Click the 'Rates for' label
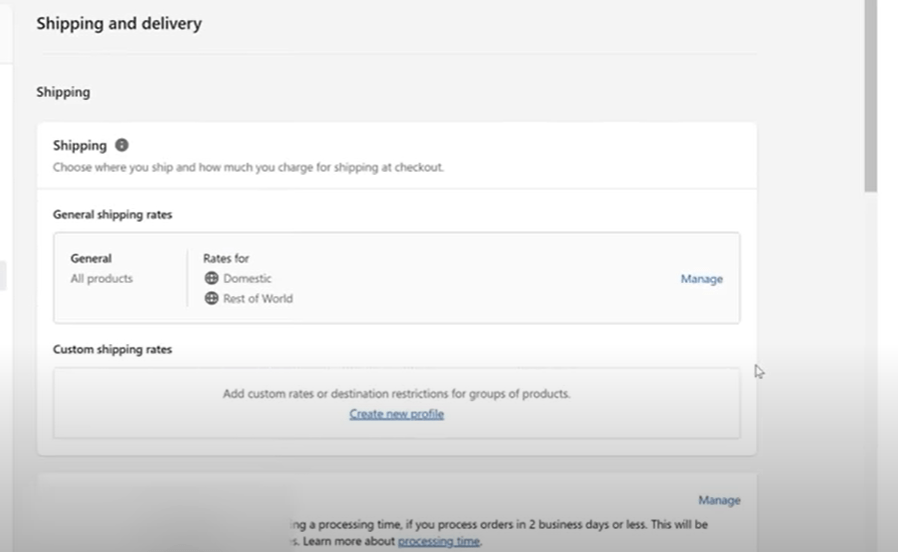The height and width of the screenshot is (552, 898). pyautogui.click(x=226, y=258)
